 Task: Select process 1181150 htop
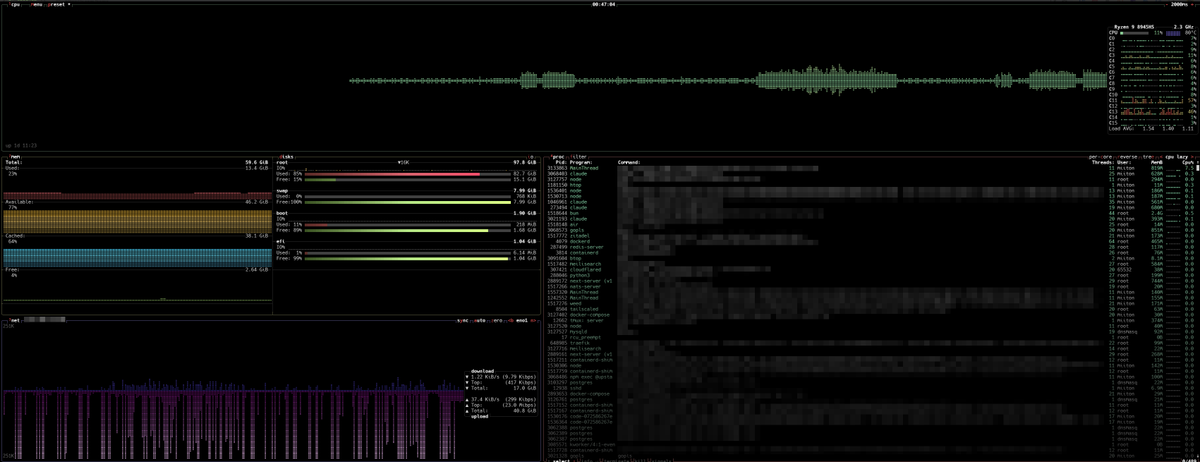871,186
